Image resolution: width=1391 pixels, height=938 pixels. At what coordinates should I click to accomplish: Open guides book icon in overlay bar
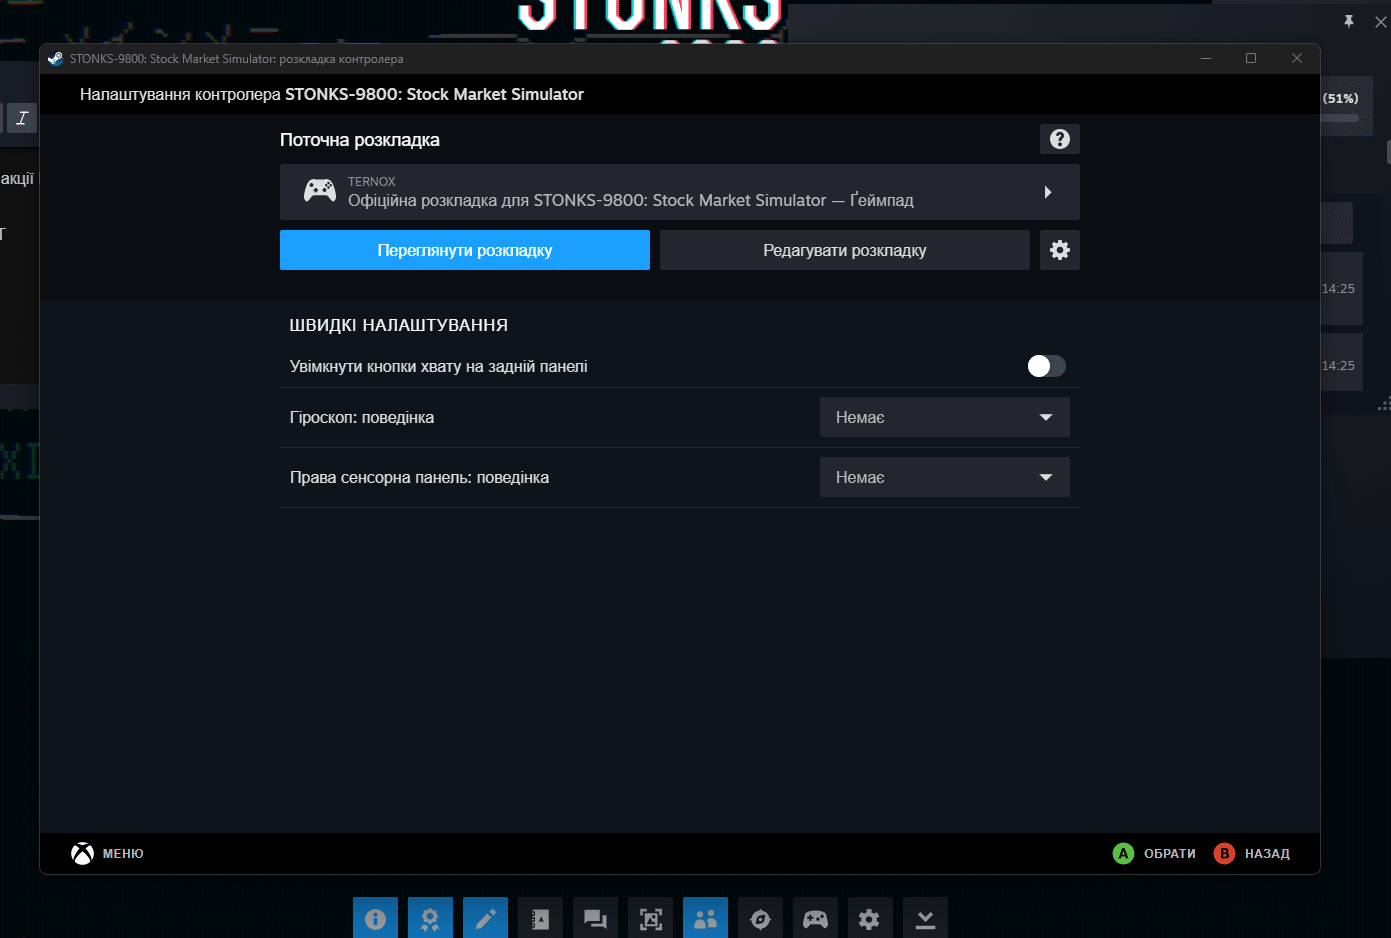click(540, 918)
